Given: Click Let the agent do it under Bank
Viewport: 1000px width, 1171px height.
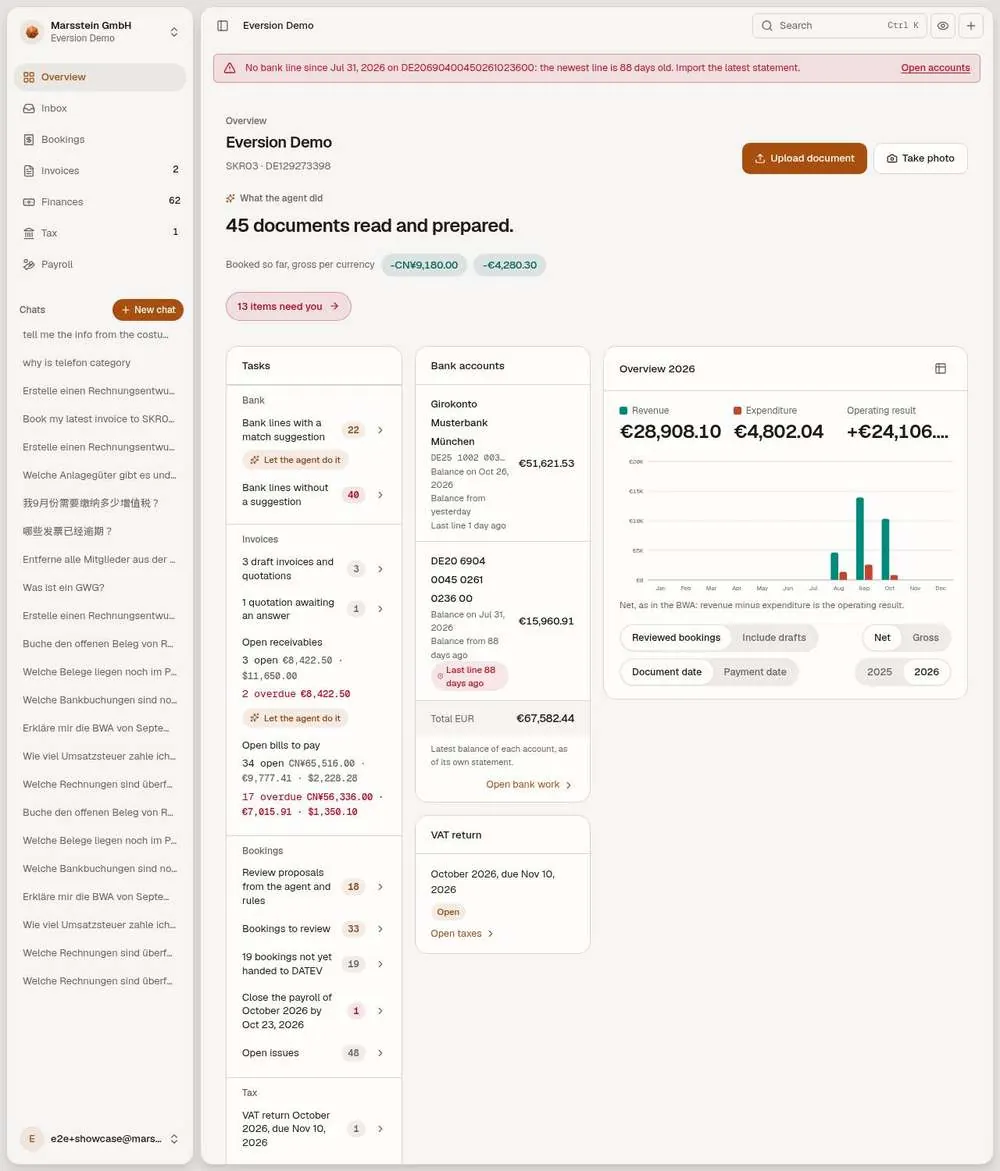Looking at the screenshot, I should point(295,460).
